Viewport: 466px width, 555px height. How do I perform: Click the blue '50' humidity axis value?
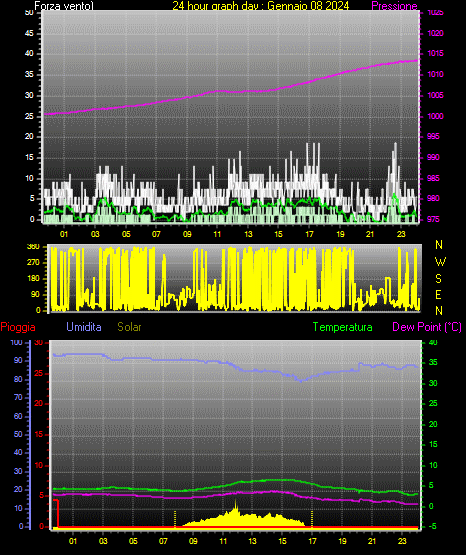point(18,434)
